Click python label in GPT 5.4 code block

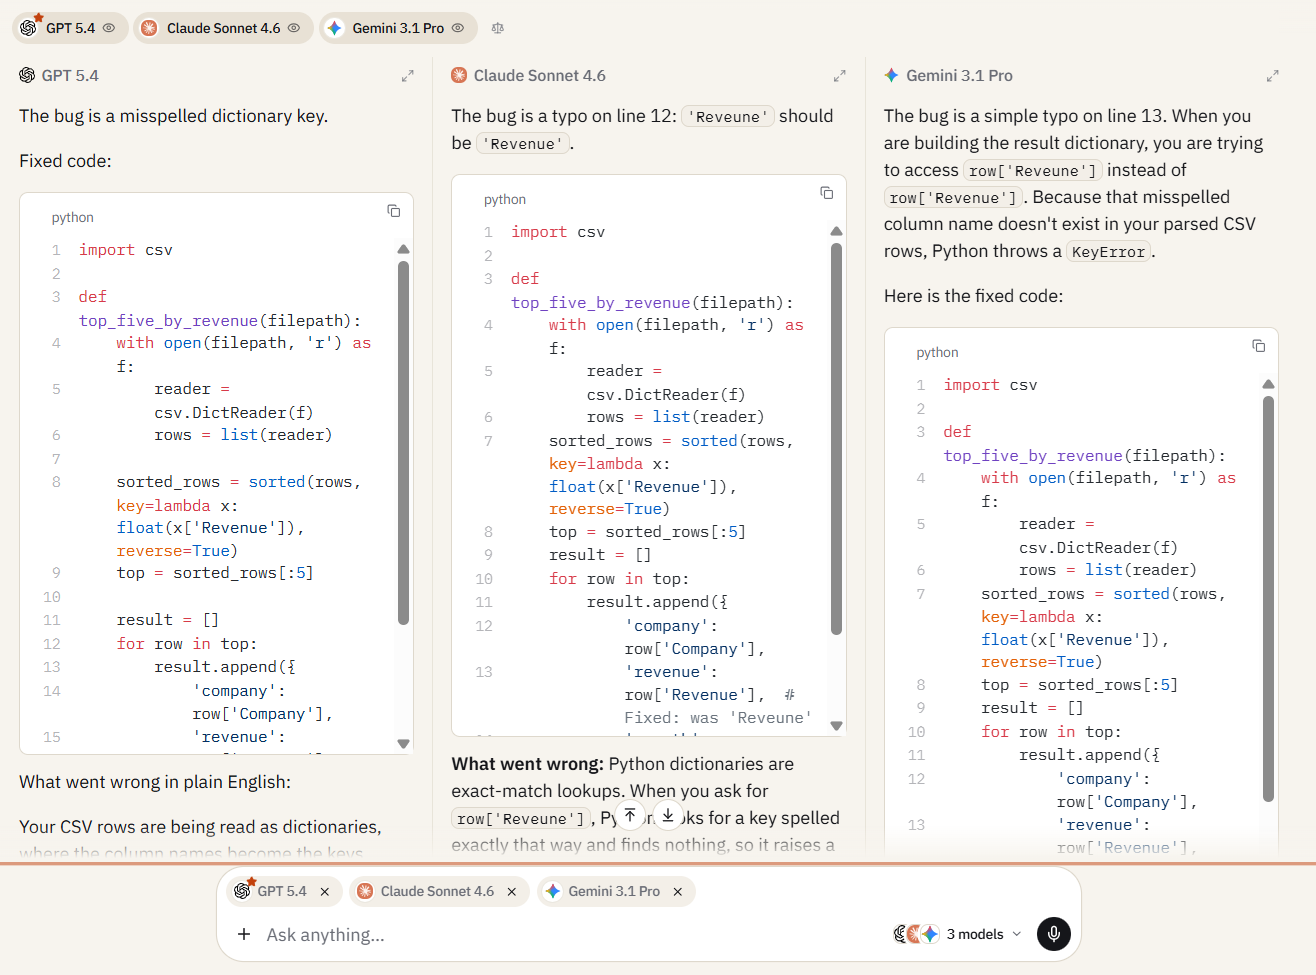73,218
